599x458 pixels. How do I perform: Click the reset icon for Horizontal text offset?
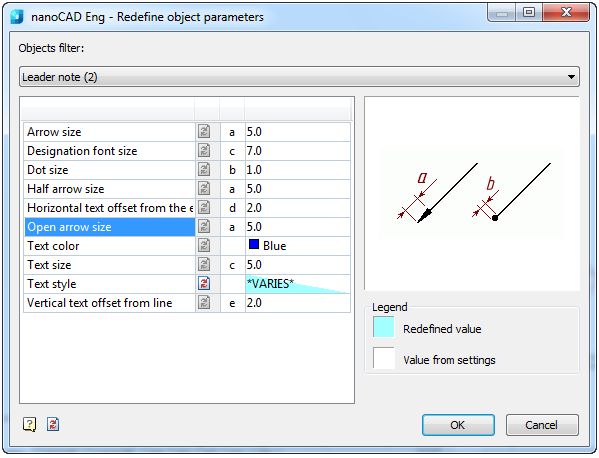[204, 208]
